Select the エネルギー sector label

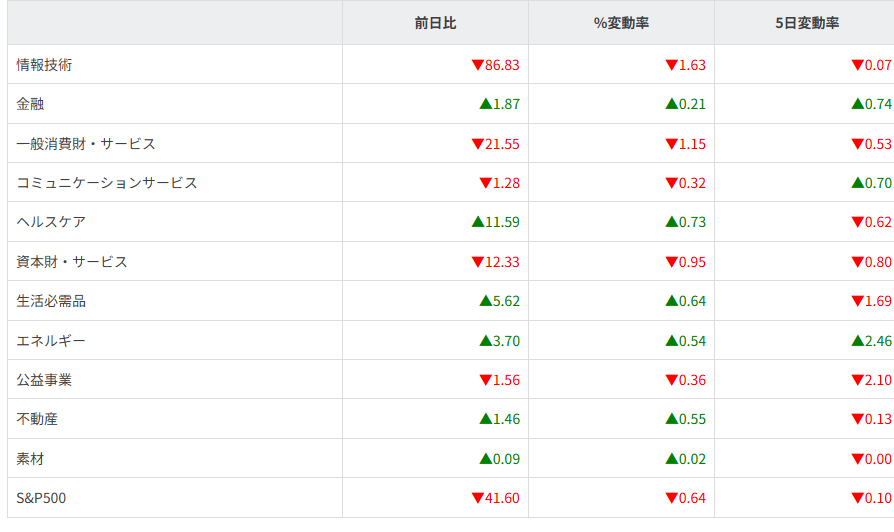click(51, 341)
